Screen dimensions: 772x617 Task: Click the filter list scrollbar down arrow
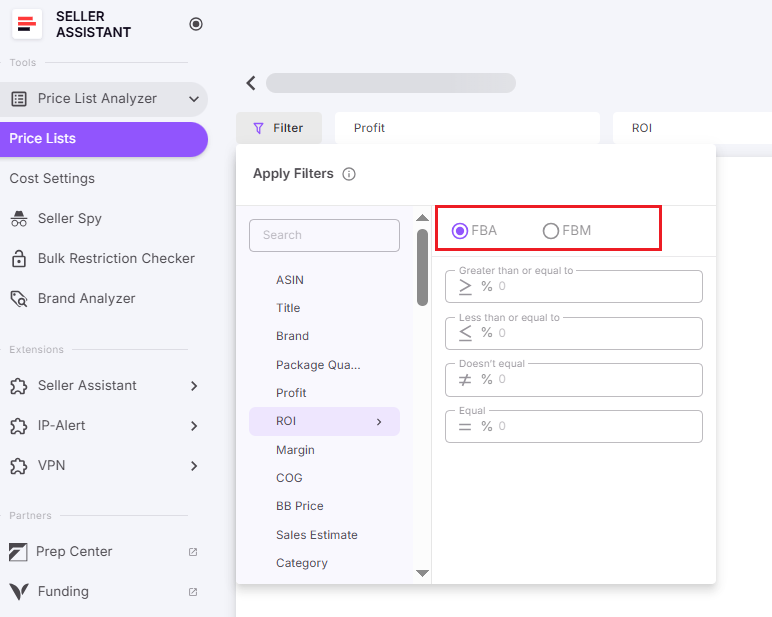(422, 573)
